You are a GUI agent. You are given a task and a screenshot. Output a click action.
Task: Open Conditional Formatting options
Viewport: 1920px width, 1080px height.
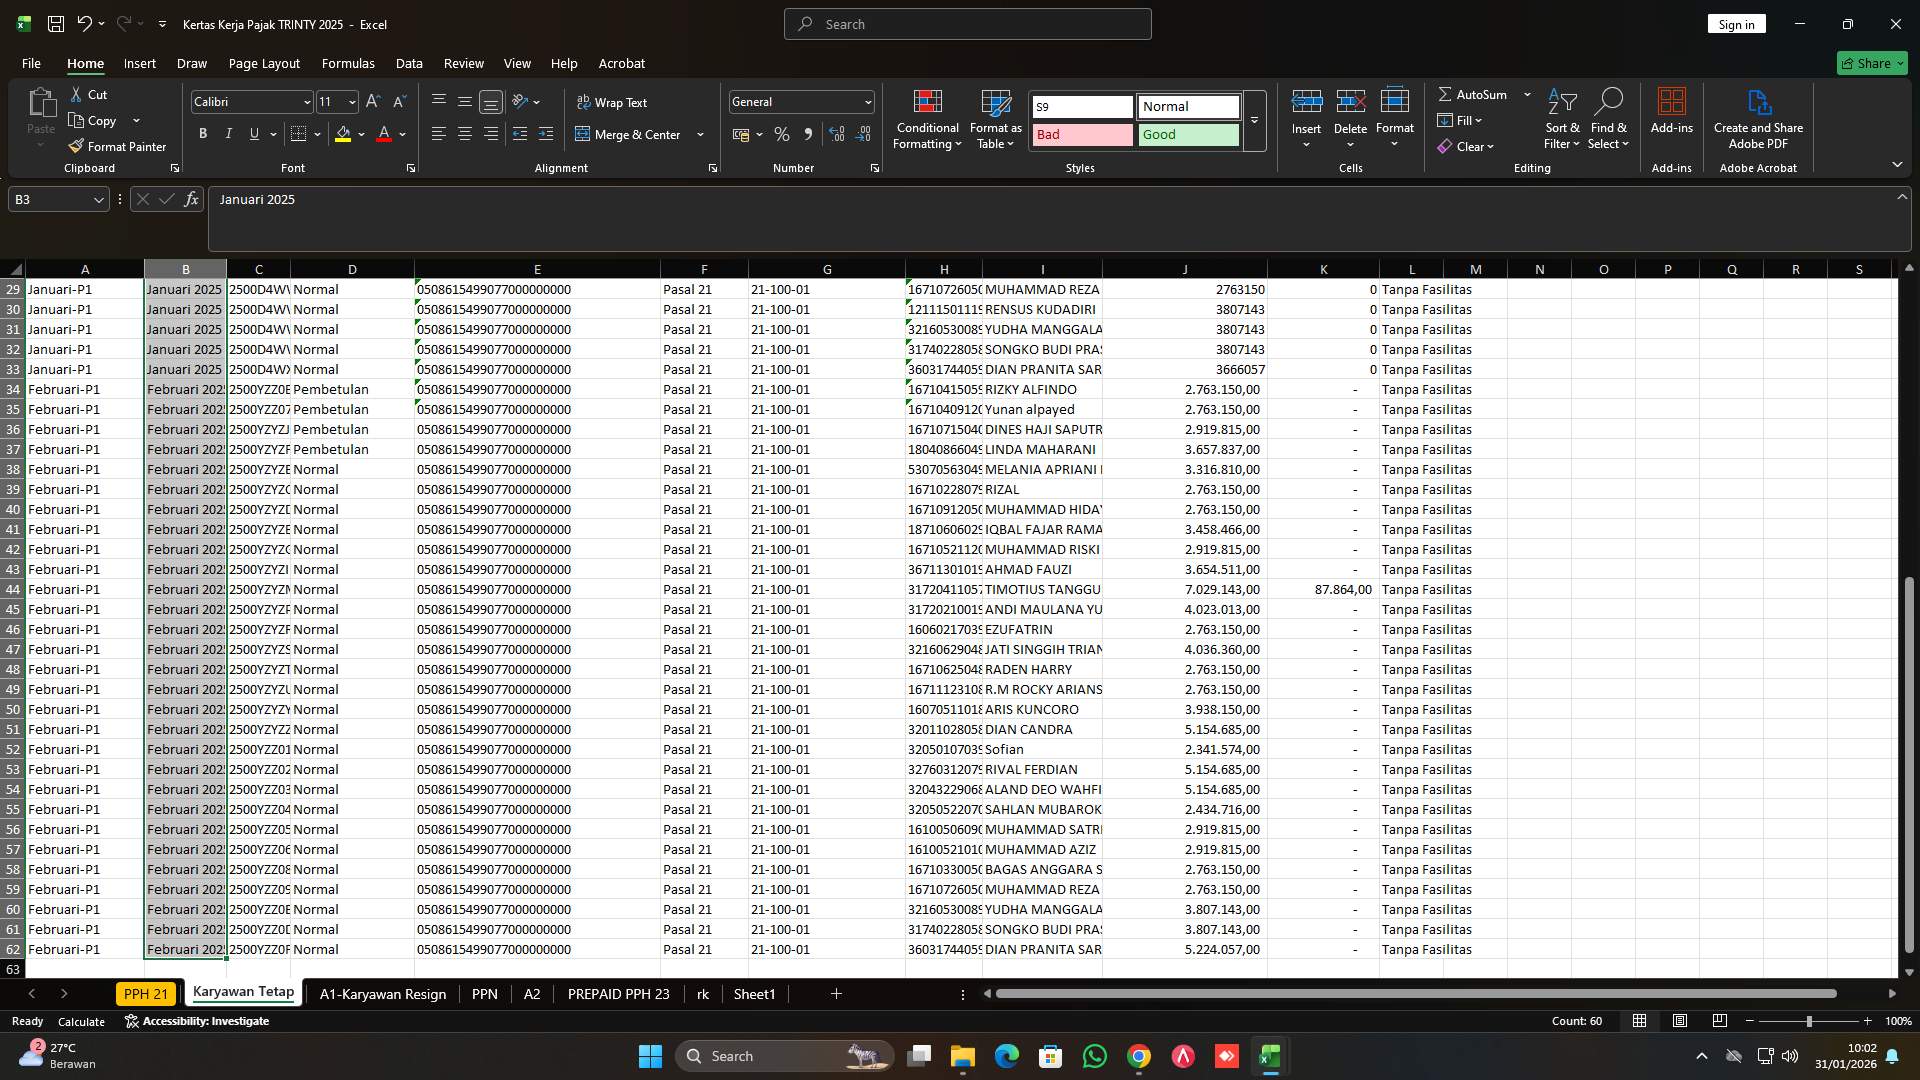click(927, 118)
